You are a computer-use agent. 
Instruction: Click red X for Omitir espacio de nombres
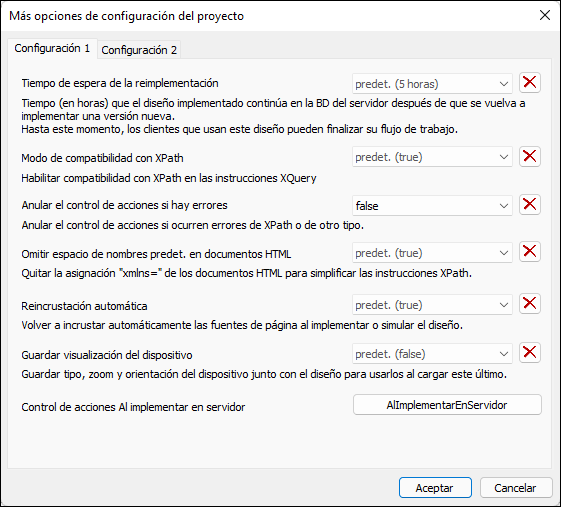tap(530, 252)
